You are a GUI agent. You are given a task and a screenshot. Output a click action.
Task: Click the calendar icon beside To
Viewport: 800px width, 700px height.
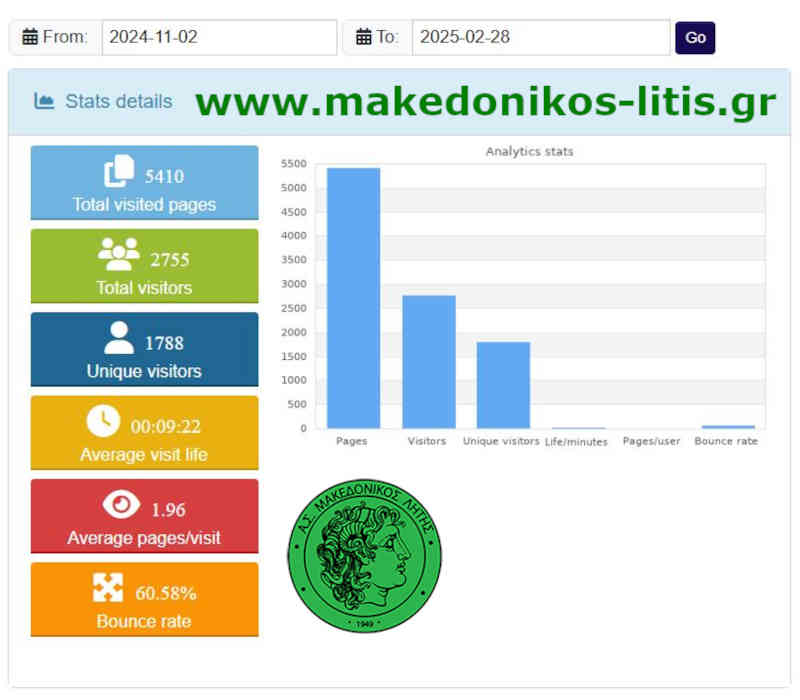coord(364,38)
